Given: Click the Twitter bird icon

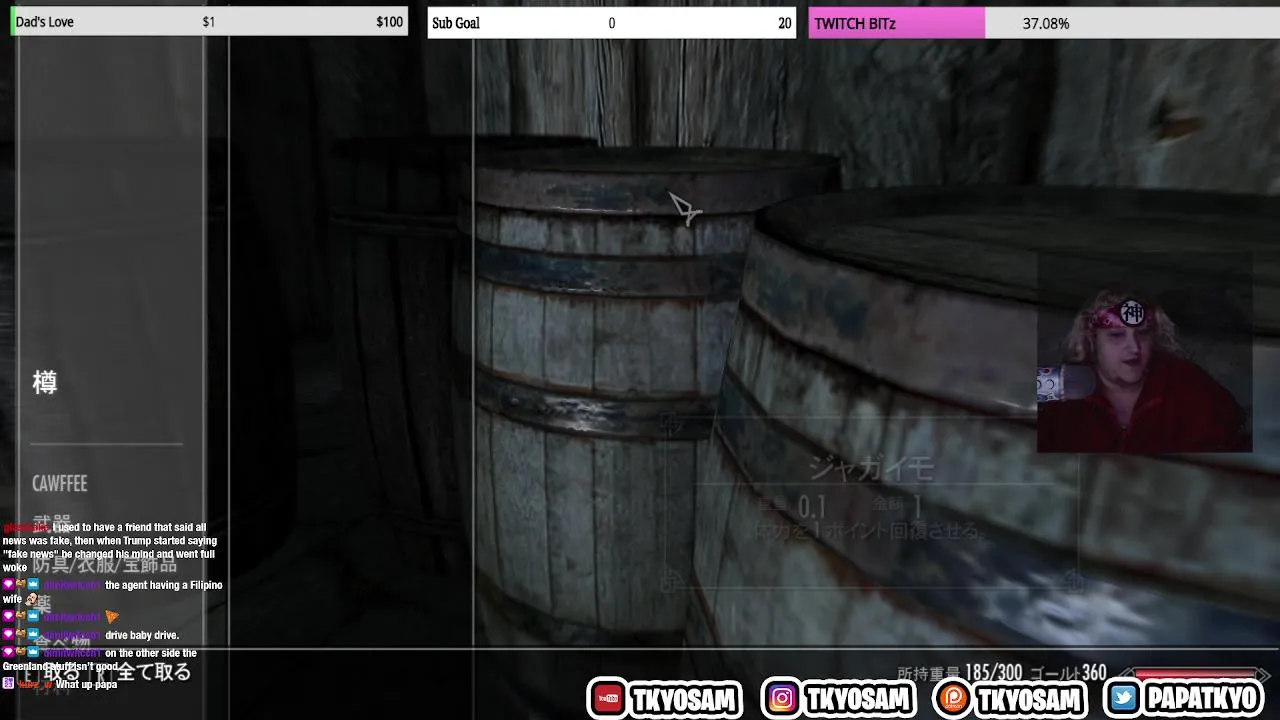Looking at the screenshot, I should pos(1123,698).
